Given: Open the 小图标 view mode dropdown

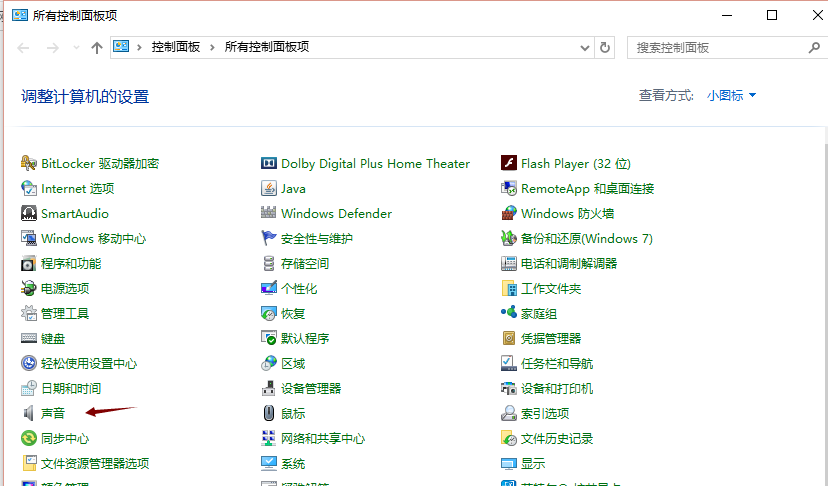Looking at the screenshot, I should (731, 96).
